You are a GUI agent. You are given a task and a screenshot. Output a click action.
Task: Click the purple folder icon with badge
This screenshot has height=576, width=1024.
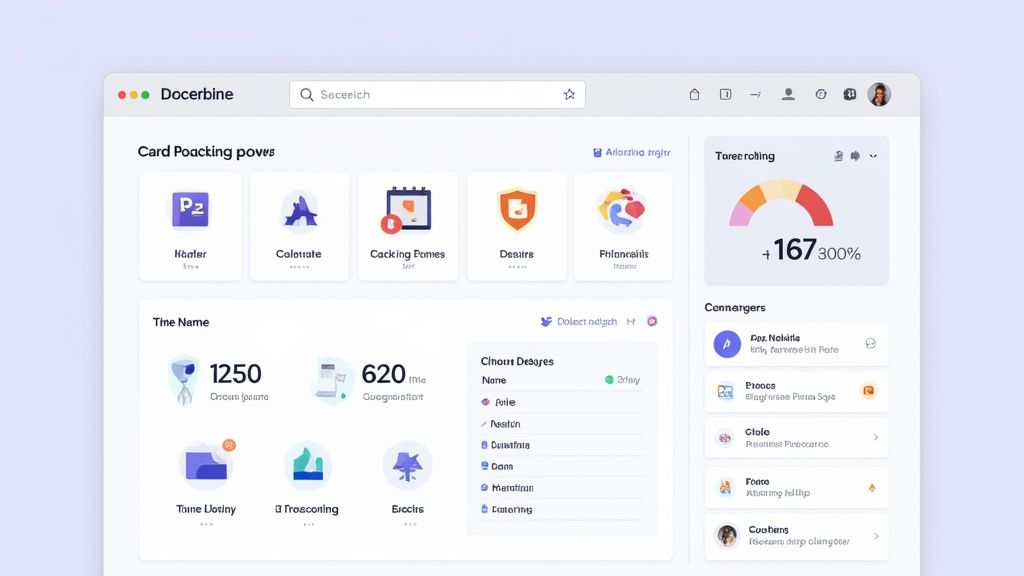[x=206, y=464]
